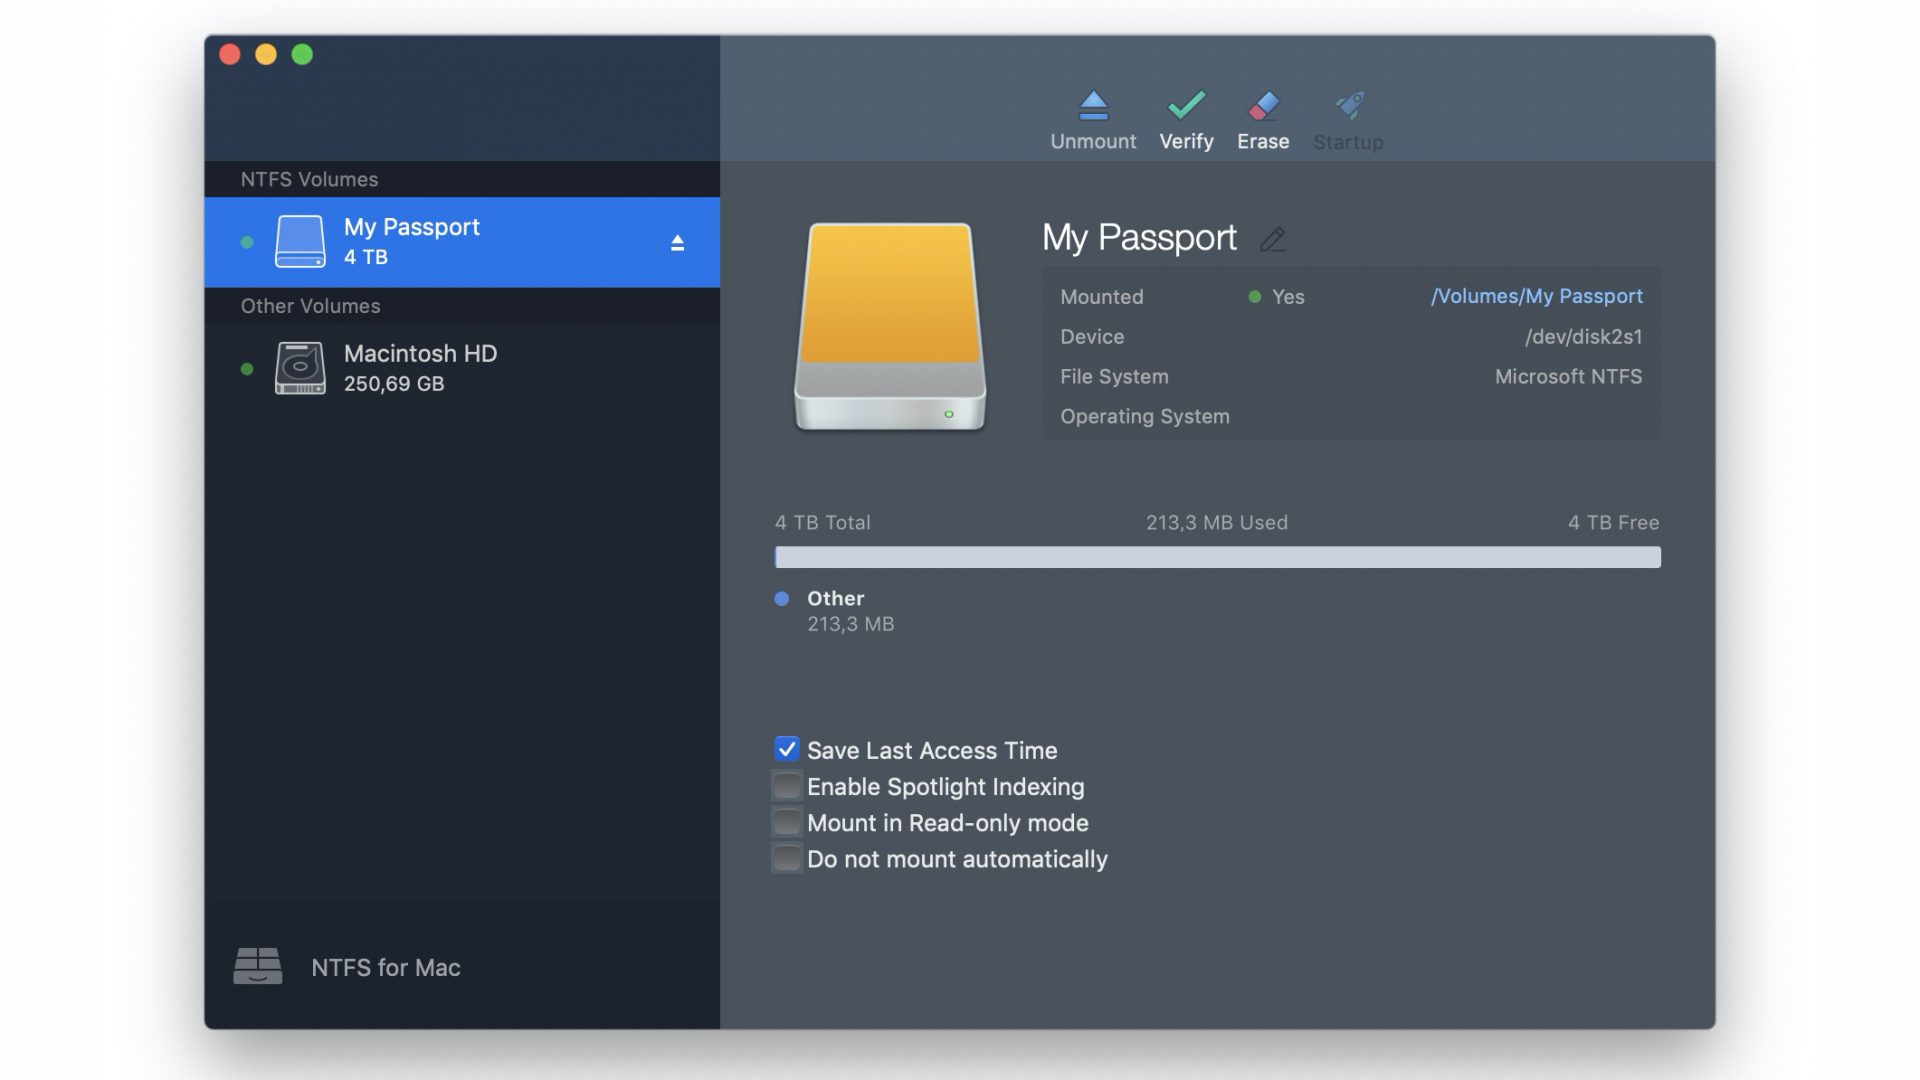The image size is (1920, 1080).
Task: Click the 'Microsoft NTFS' file system value
Action: (1568, 377)
